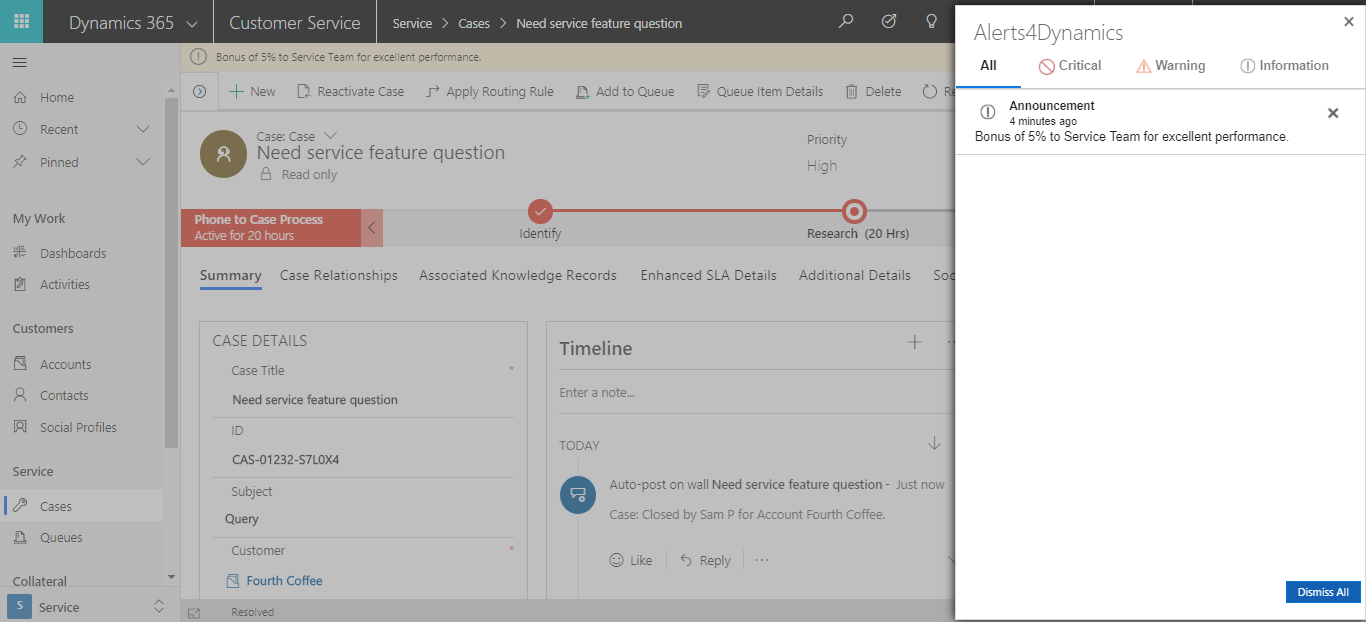Open the Fourth Coffee customer link

click(x=284, y=580)
